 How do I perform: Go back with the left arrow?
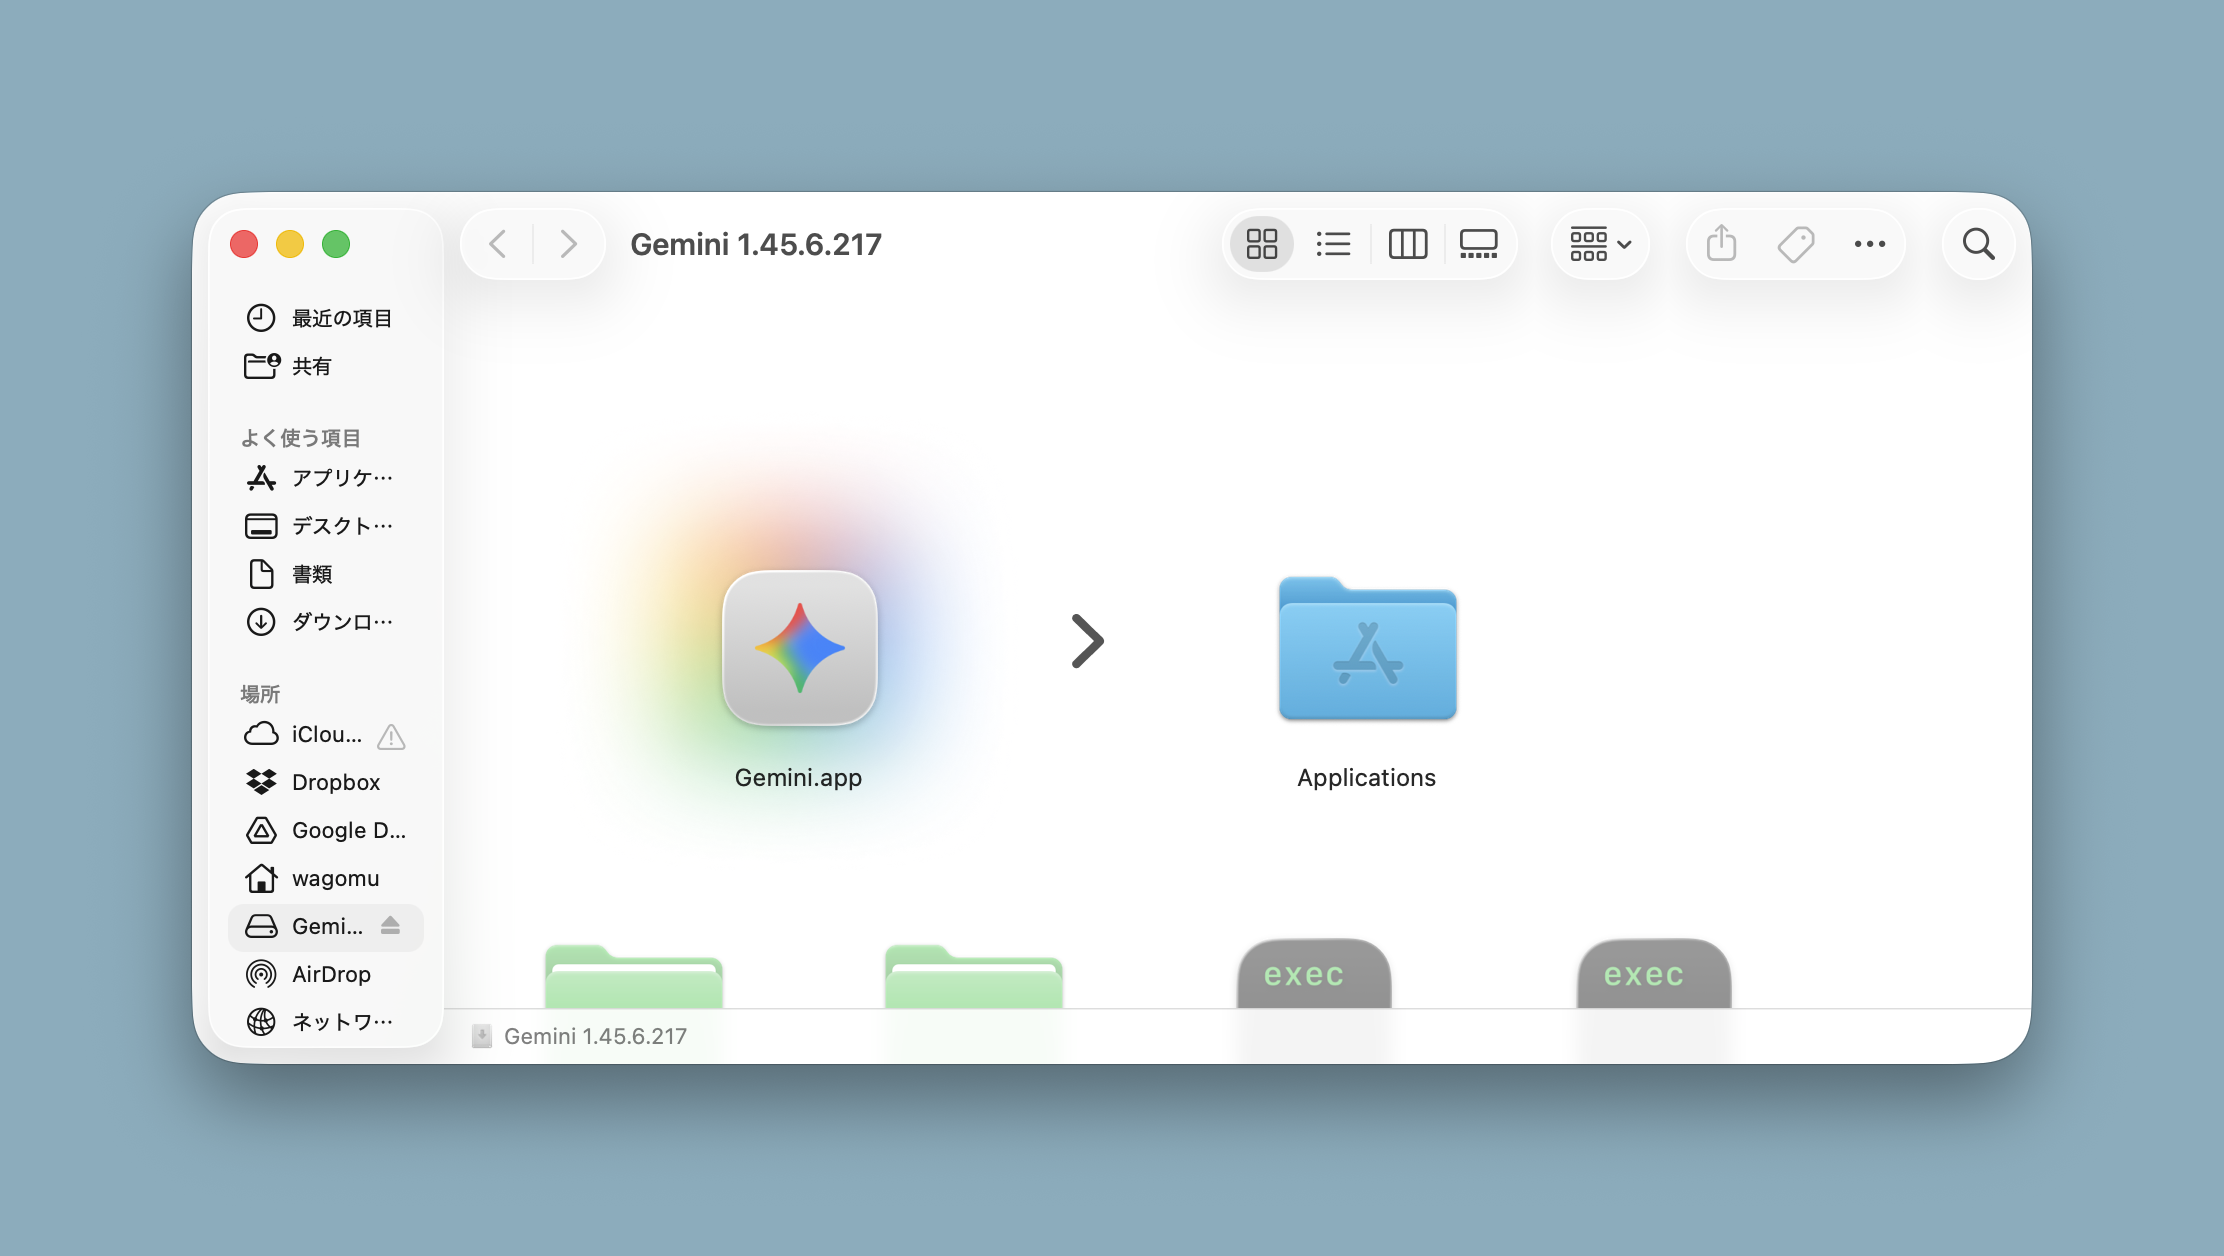pos(498,244)
